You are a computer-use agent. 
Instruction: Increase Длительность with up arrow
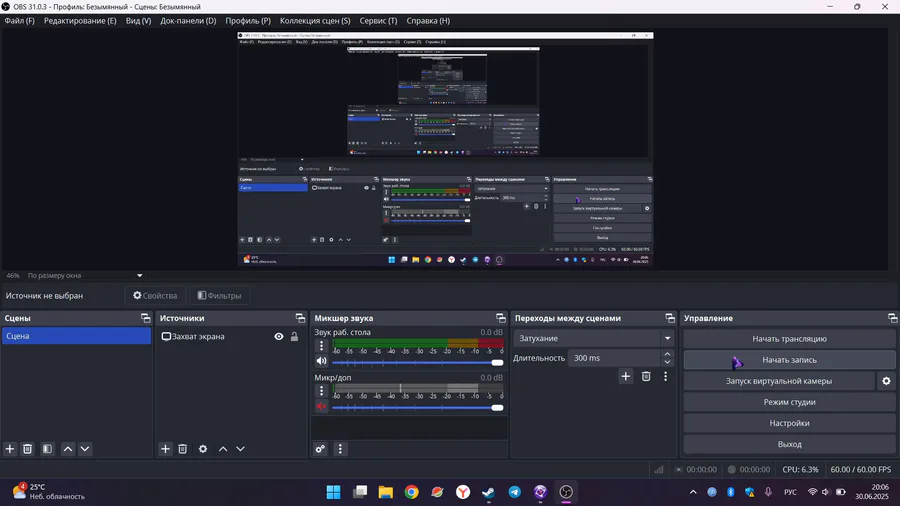click(x=667, y=354)
